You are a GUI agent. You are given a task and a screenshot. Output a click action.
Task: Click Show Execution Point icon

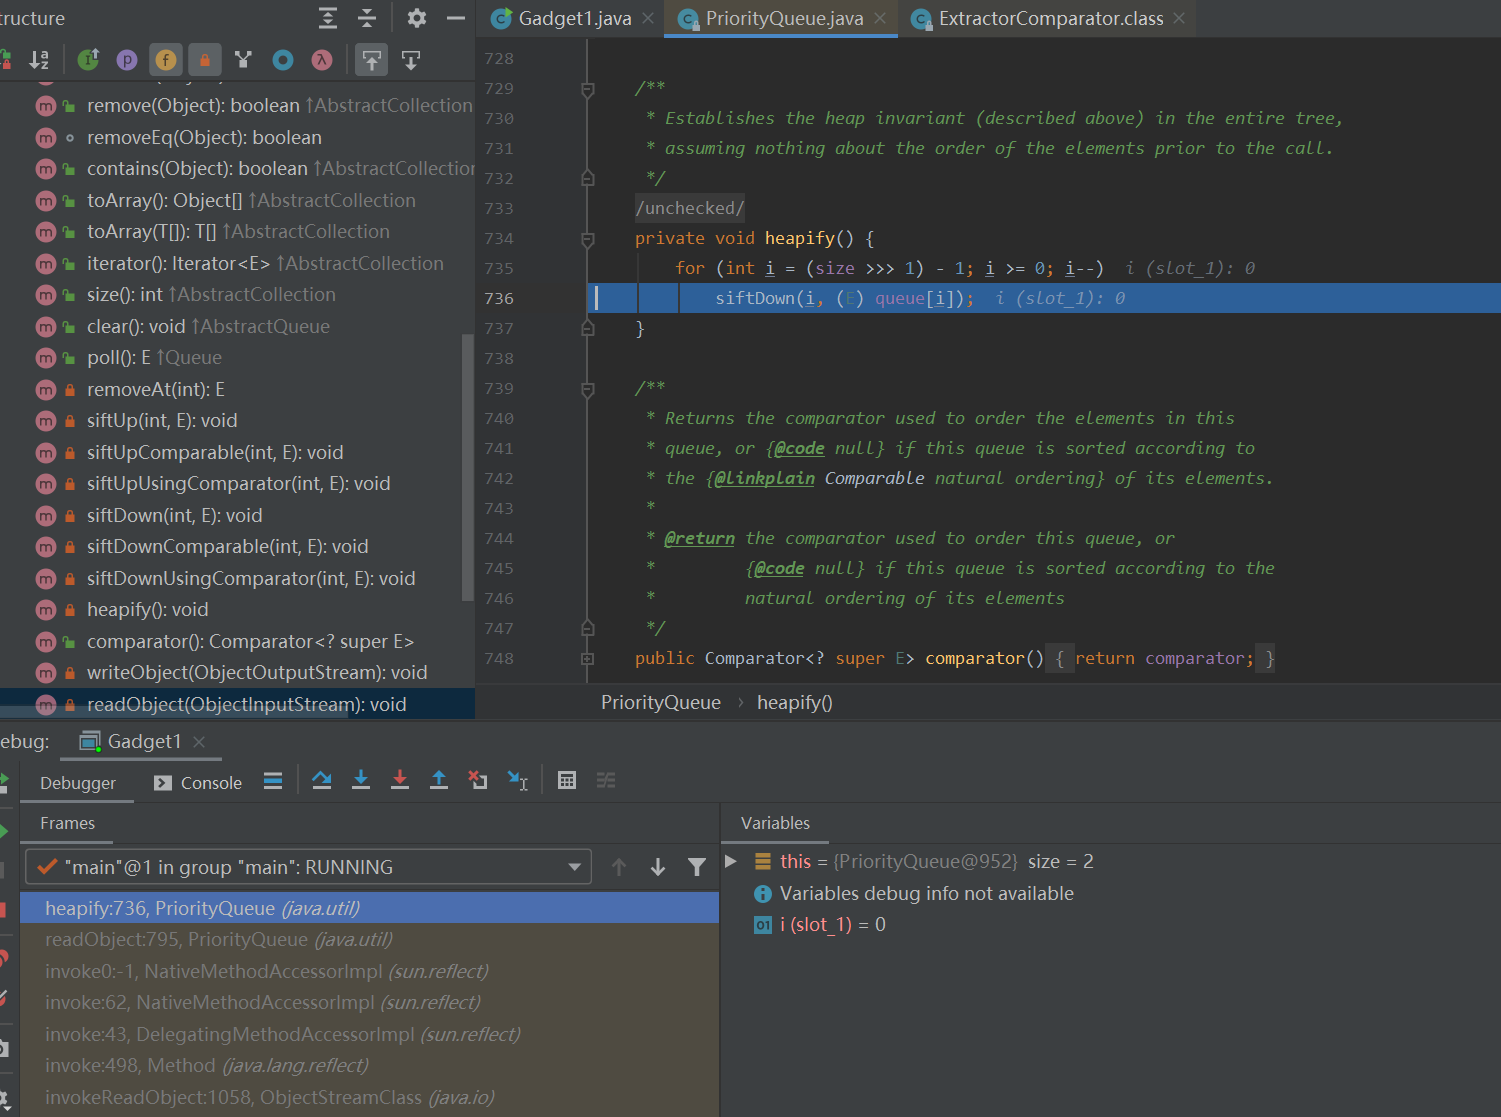click(273, 781)
